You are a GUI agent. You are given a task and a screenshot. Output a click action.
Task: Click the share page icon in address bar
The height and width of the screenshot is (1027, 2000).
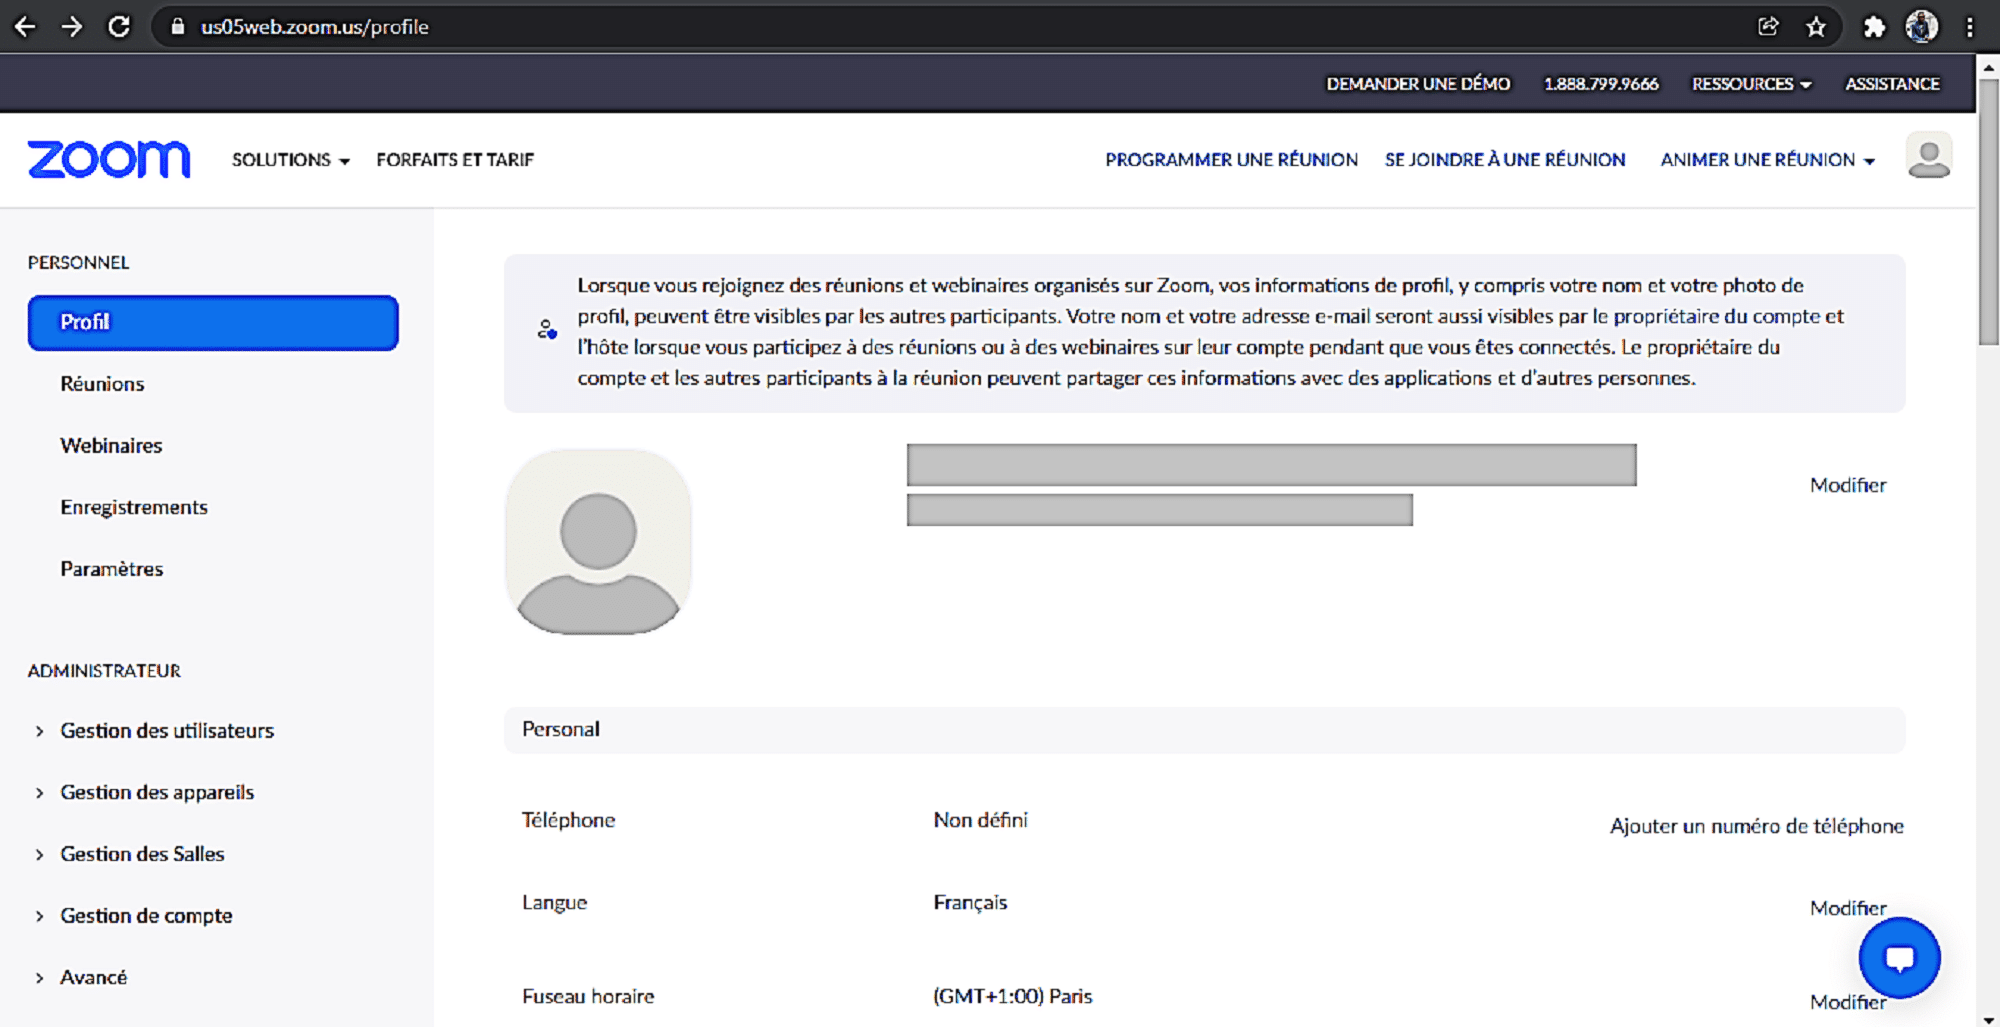pyautogui.click(x=1768, y=27)
